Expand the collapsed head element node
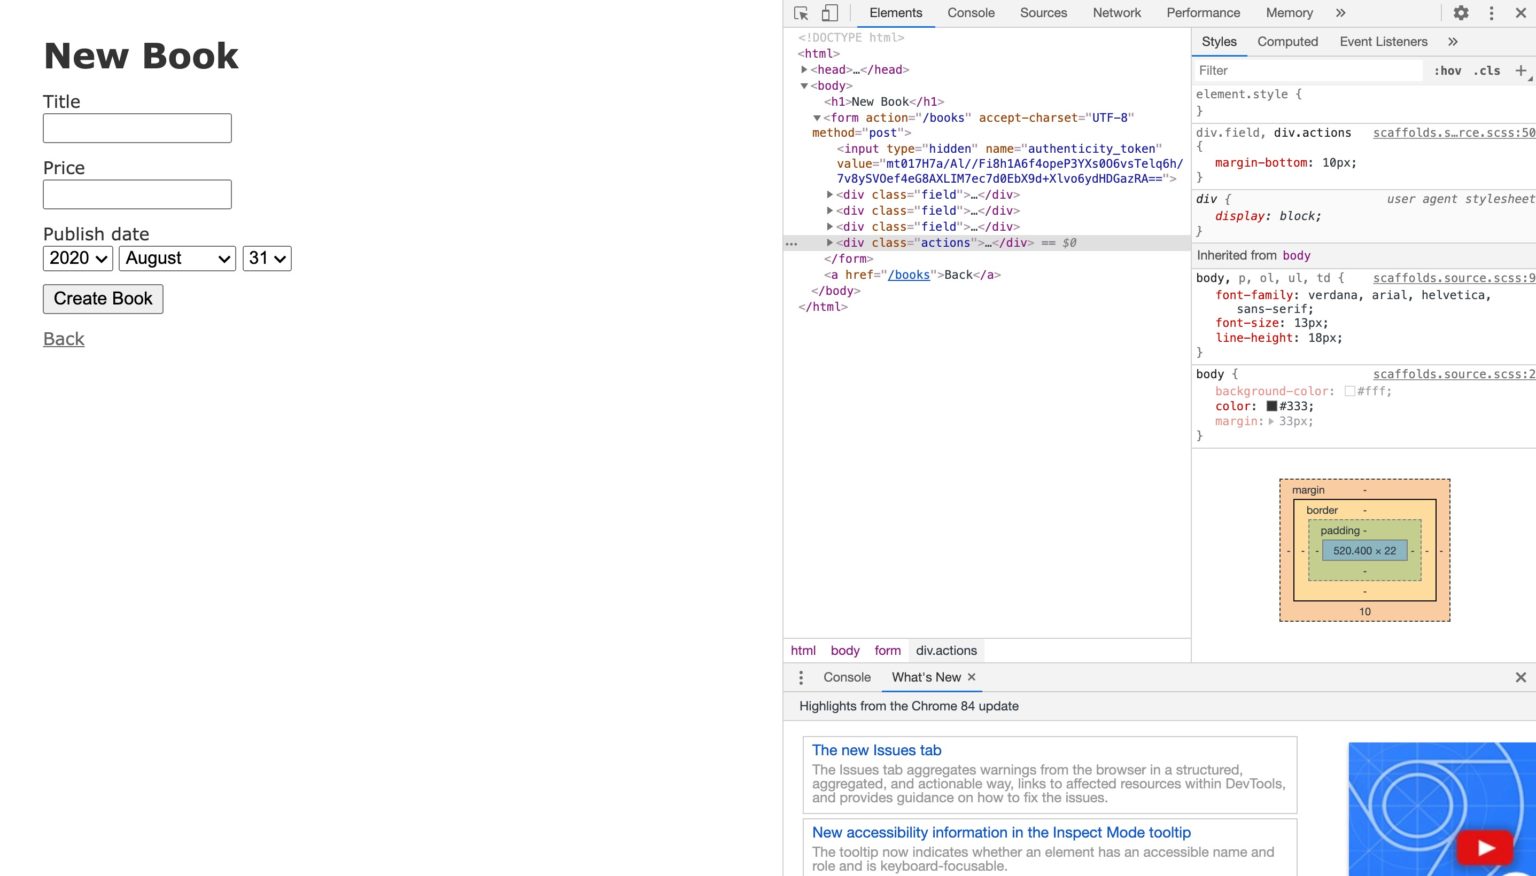Screen dimensions: 1536x876 tap(805, 69)
